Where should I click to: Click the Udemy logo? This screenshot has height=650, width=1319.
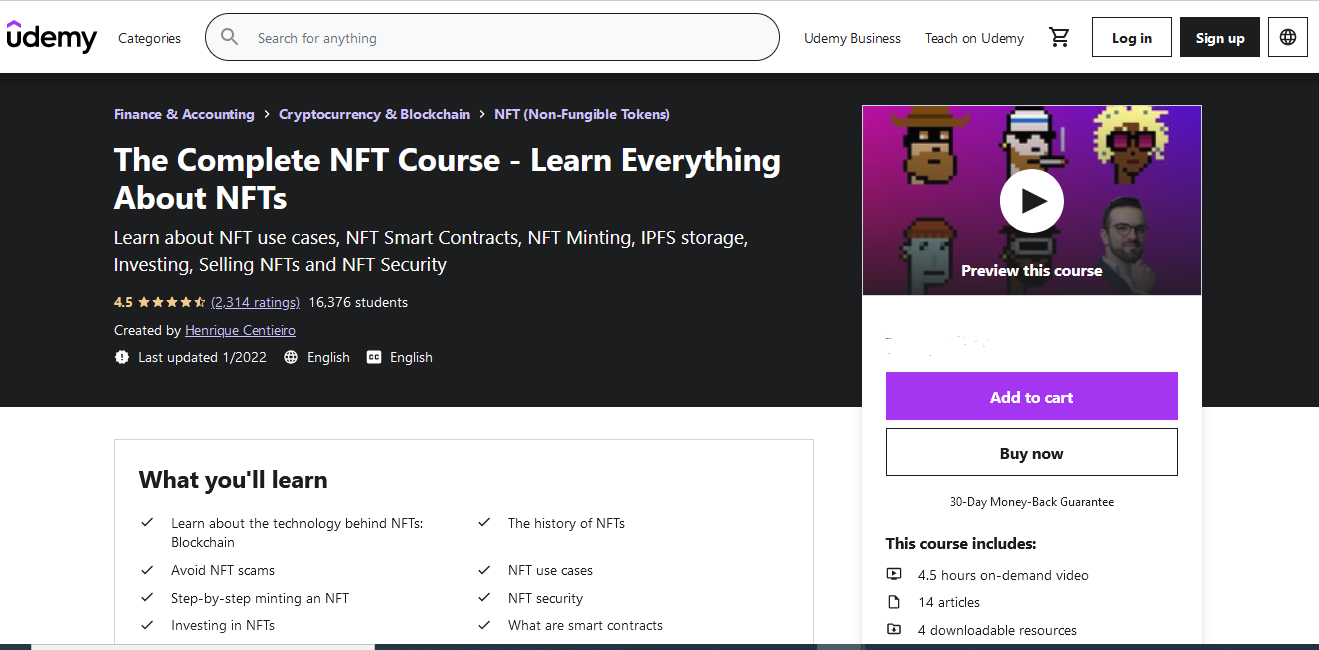coord(52,37)
